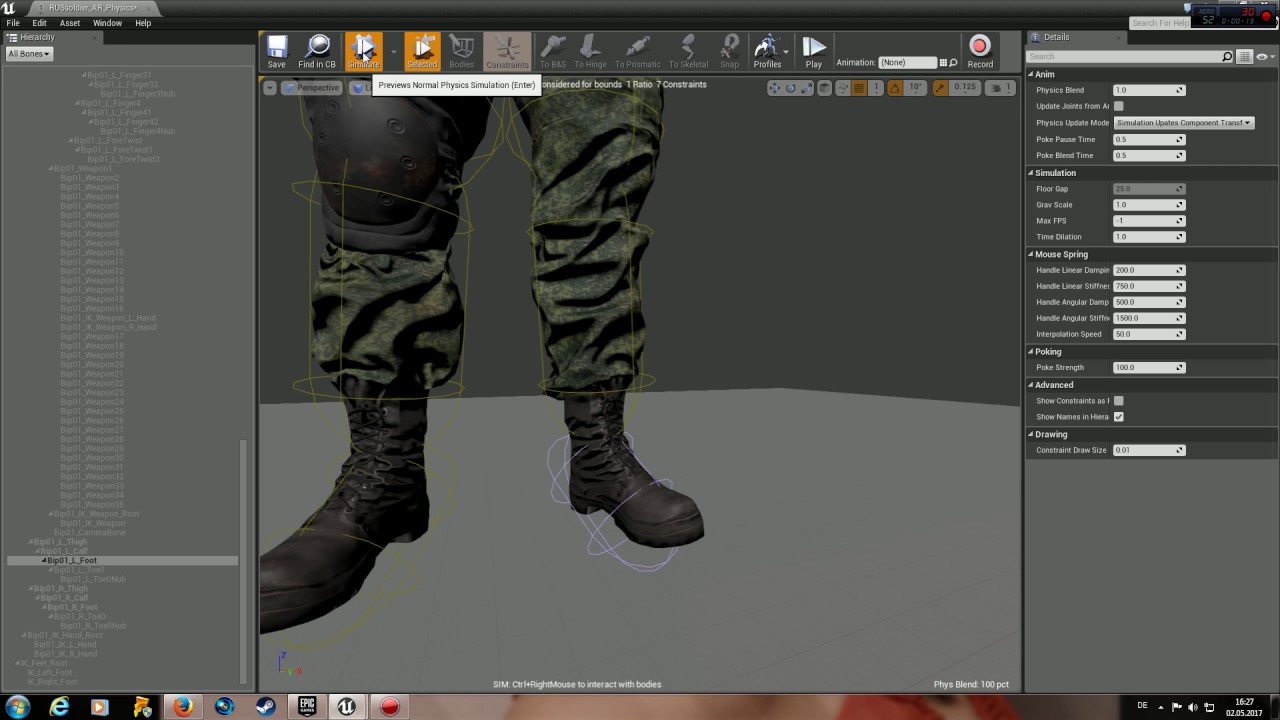Image resolution: width=1280 pixels, height=720 pixels.
Task: Click the Record toolbar button
Action: (x=980, y=52)
